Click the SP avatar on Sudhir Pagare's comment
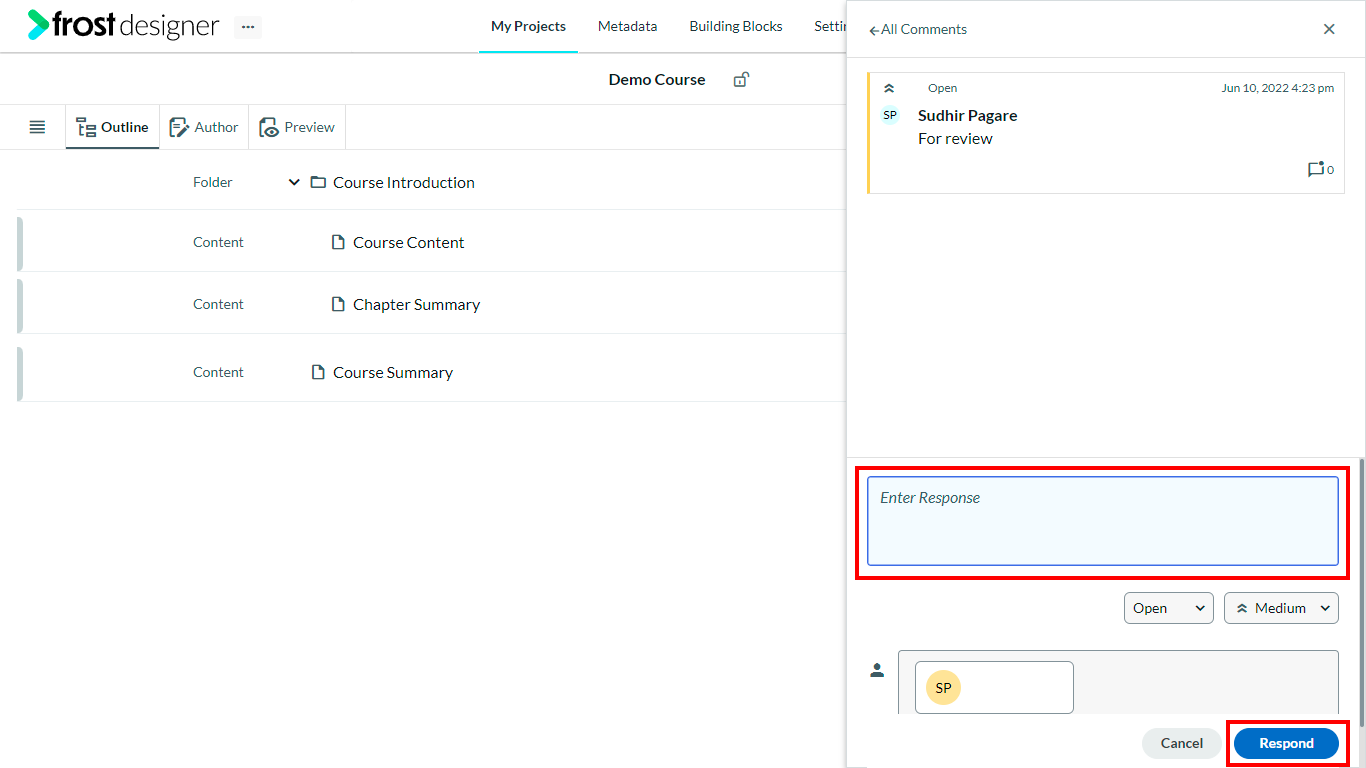This screenshot has width=1366, height=768. point(890,115)
